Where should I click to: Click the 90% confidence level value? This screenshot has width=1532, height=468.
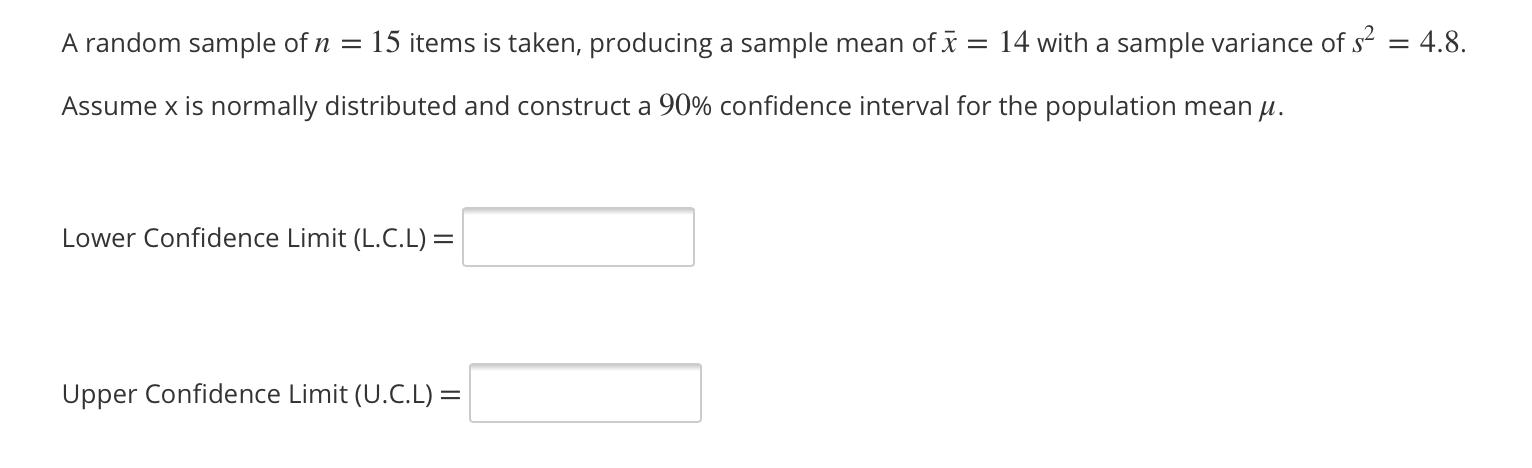[x=685, y=106]
